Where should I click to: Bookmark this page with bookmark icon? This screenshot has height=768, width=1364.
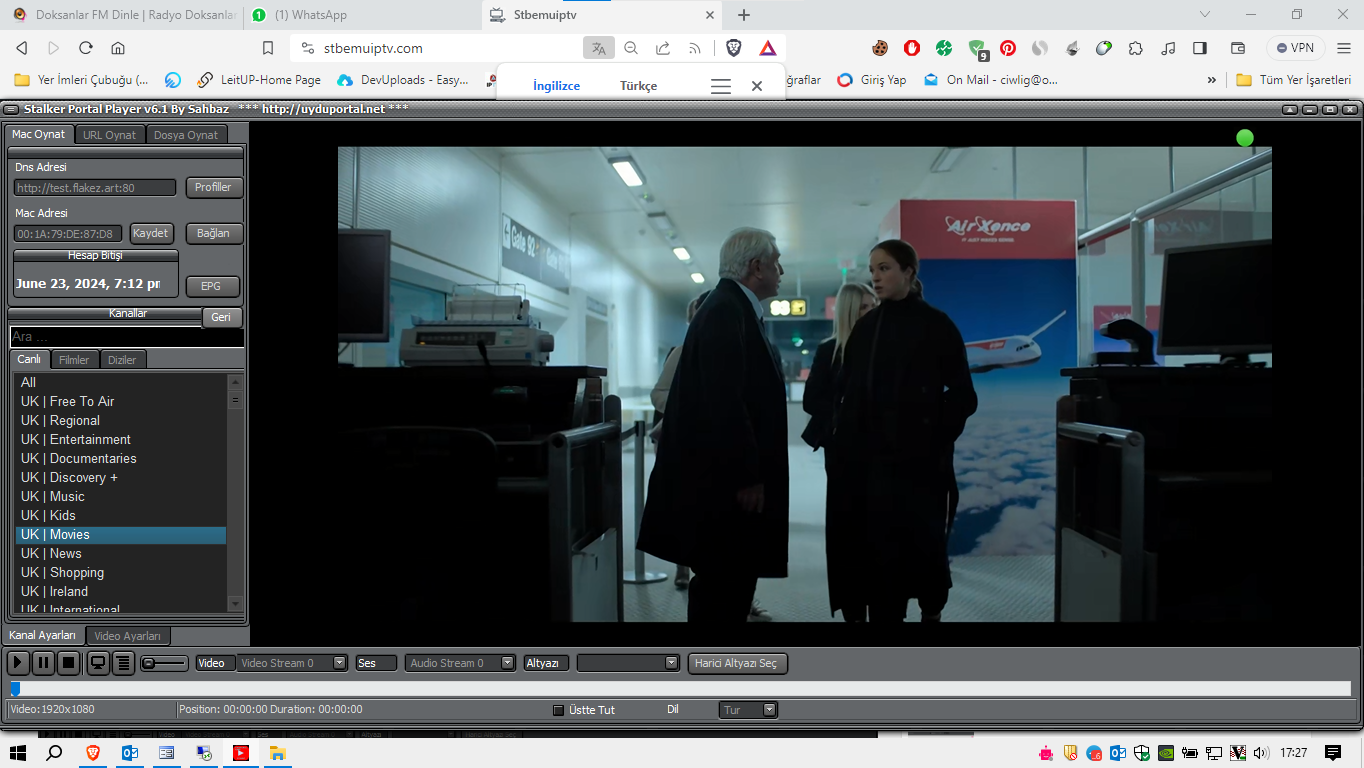click(268, 48)
